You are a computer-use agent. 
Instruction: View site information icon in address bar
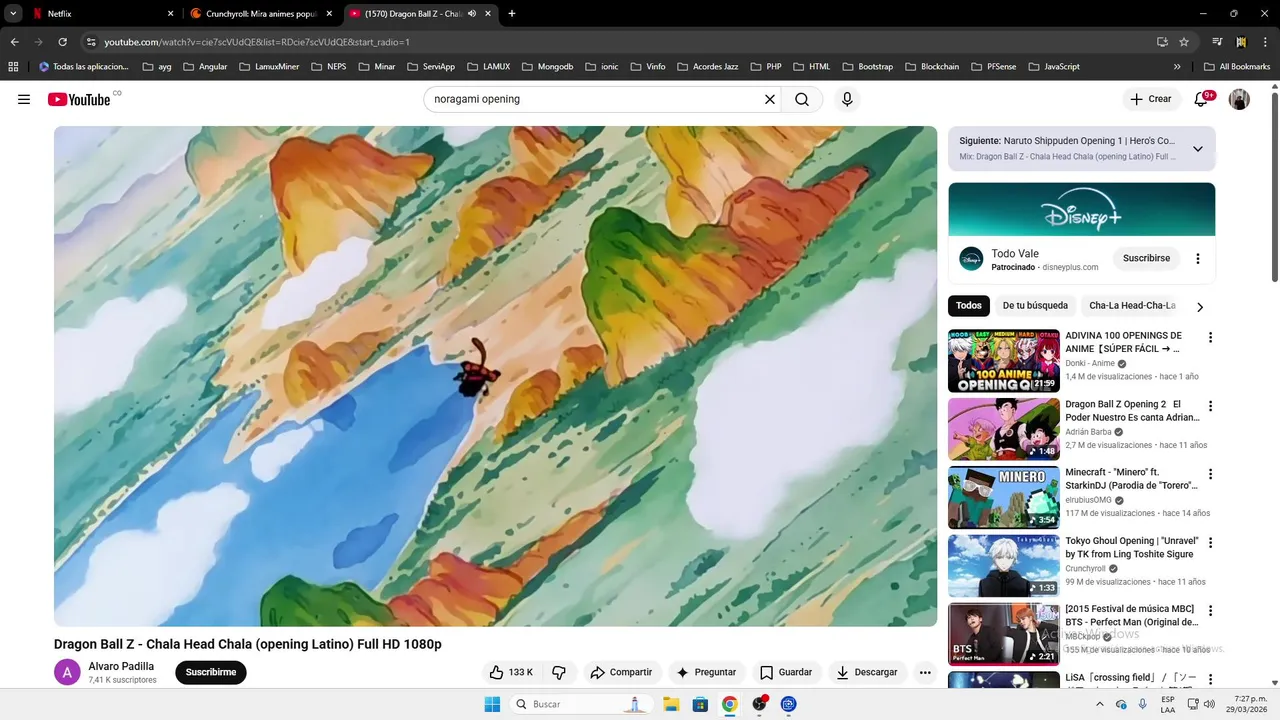[91, 42]
